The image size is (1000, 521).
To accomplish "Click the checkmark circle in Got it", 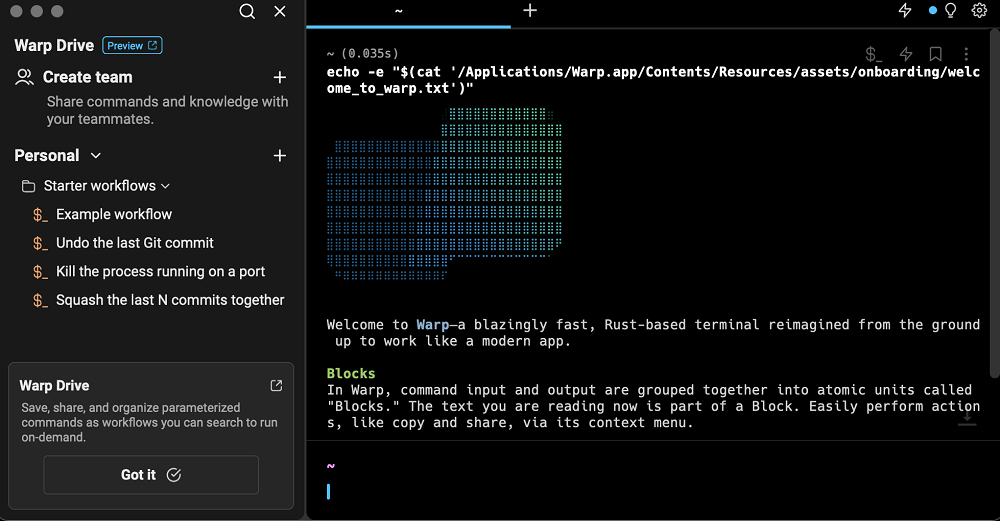I will pyautogui.click(x=173, y=474).
